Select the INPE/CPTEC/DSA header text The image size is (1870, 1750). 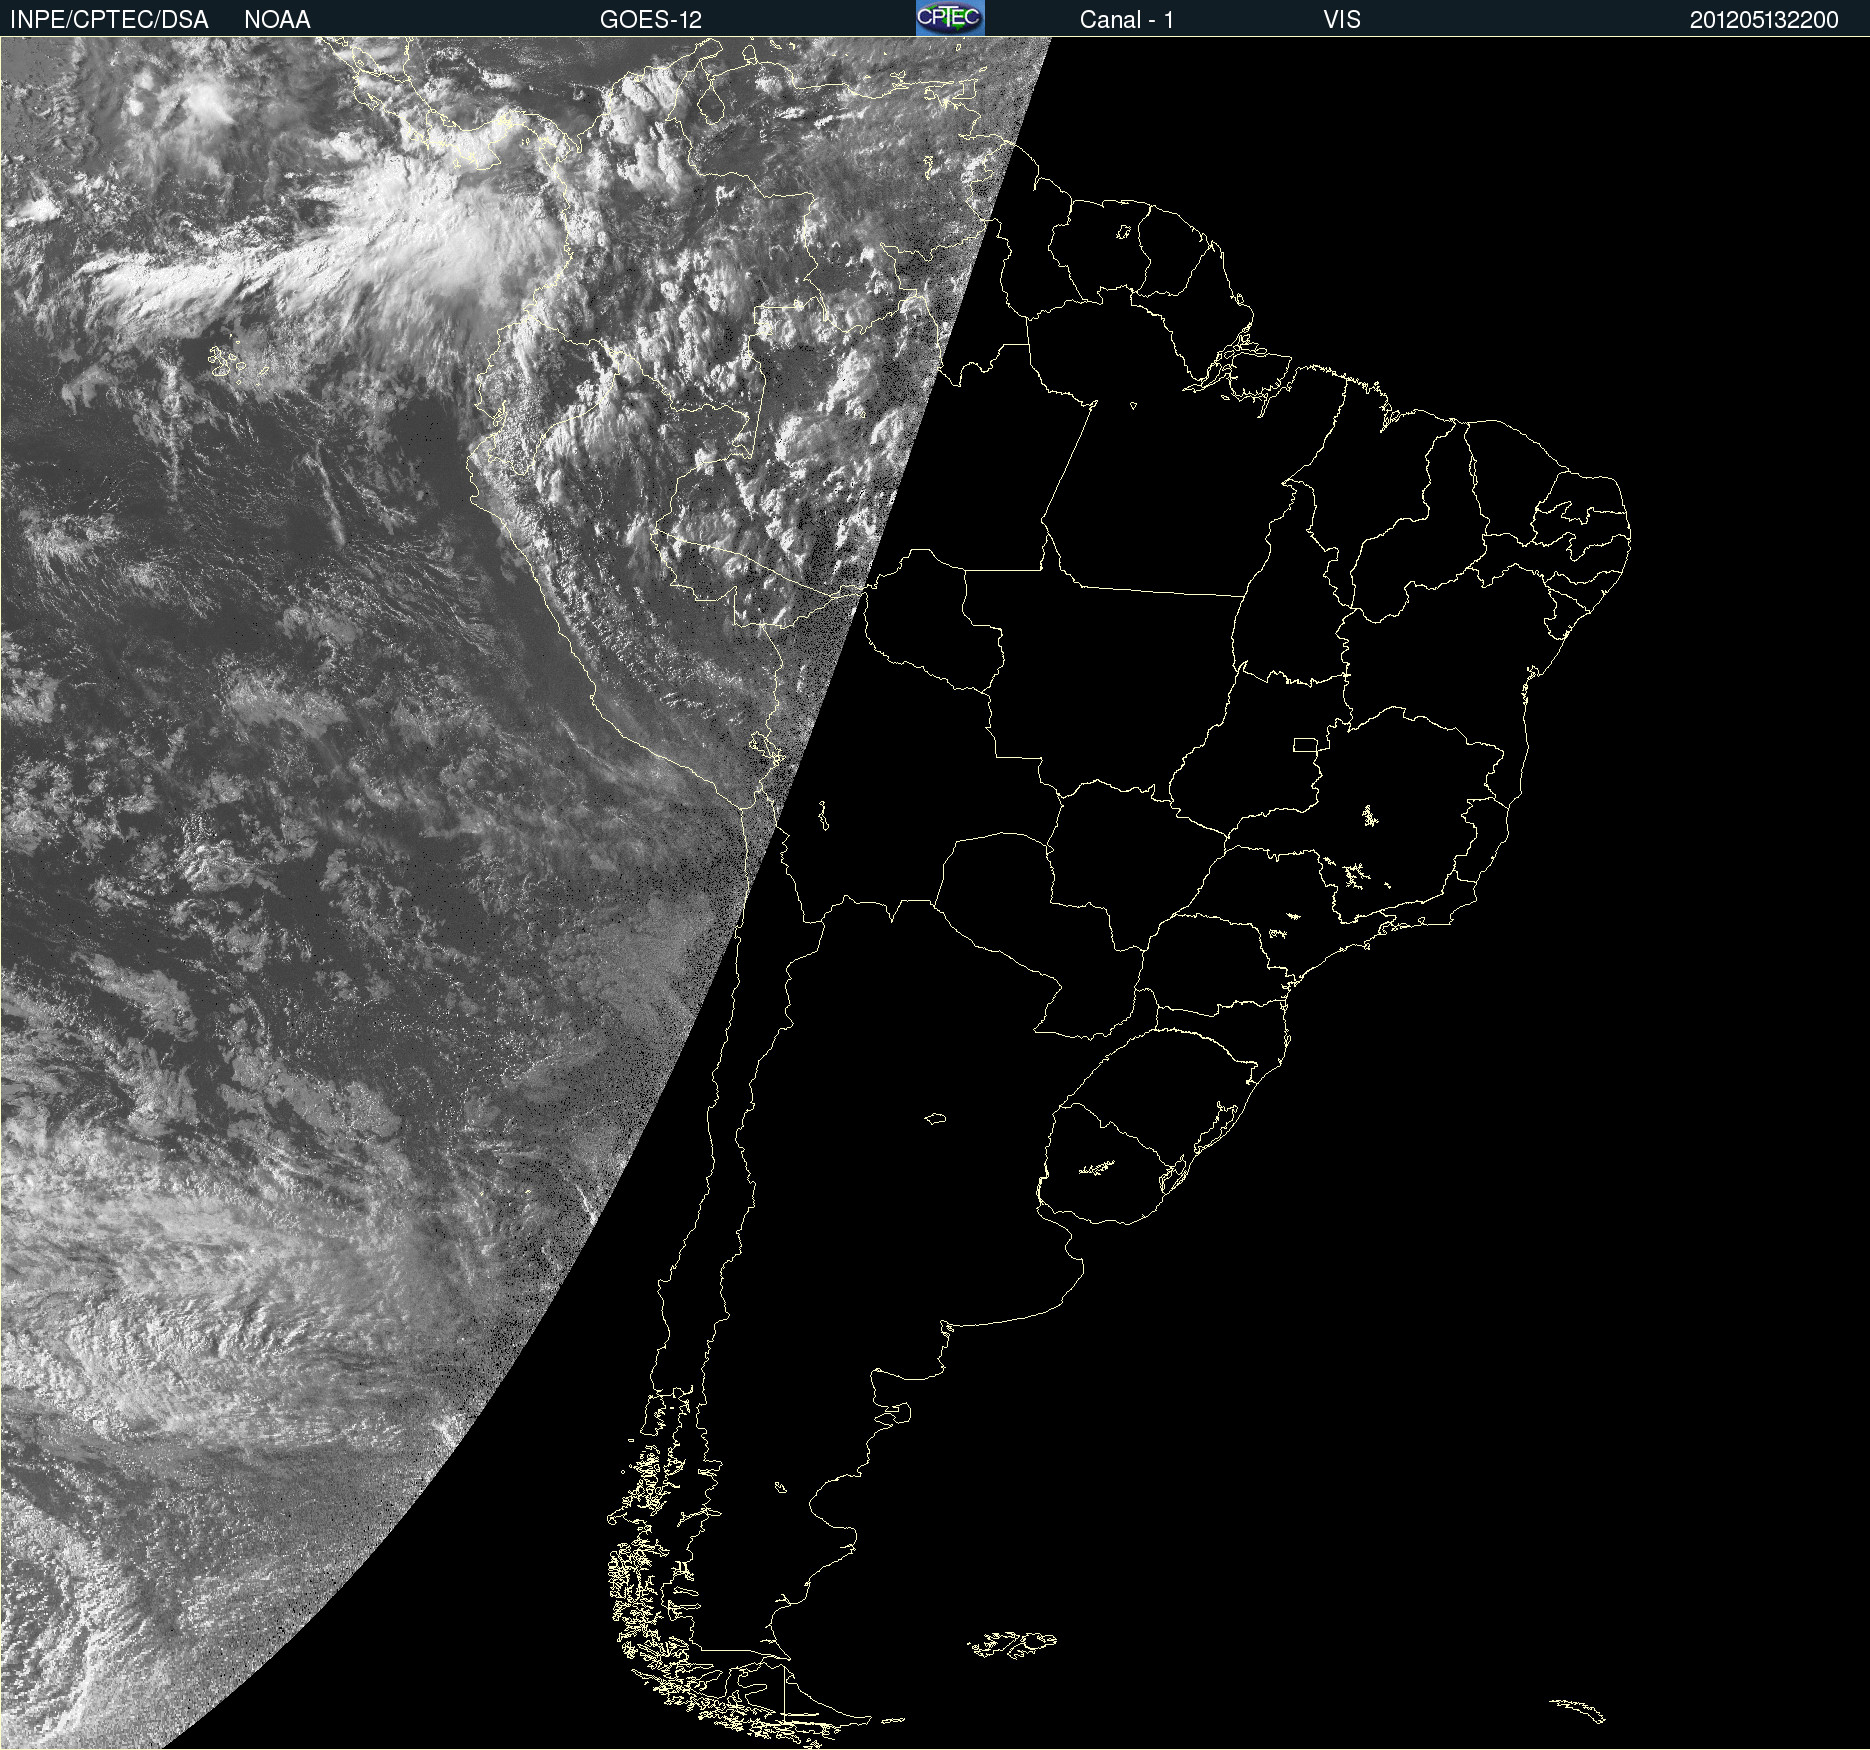(x=109, y=20)
